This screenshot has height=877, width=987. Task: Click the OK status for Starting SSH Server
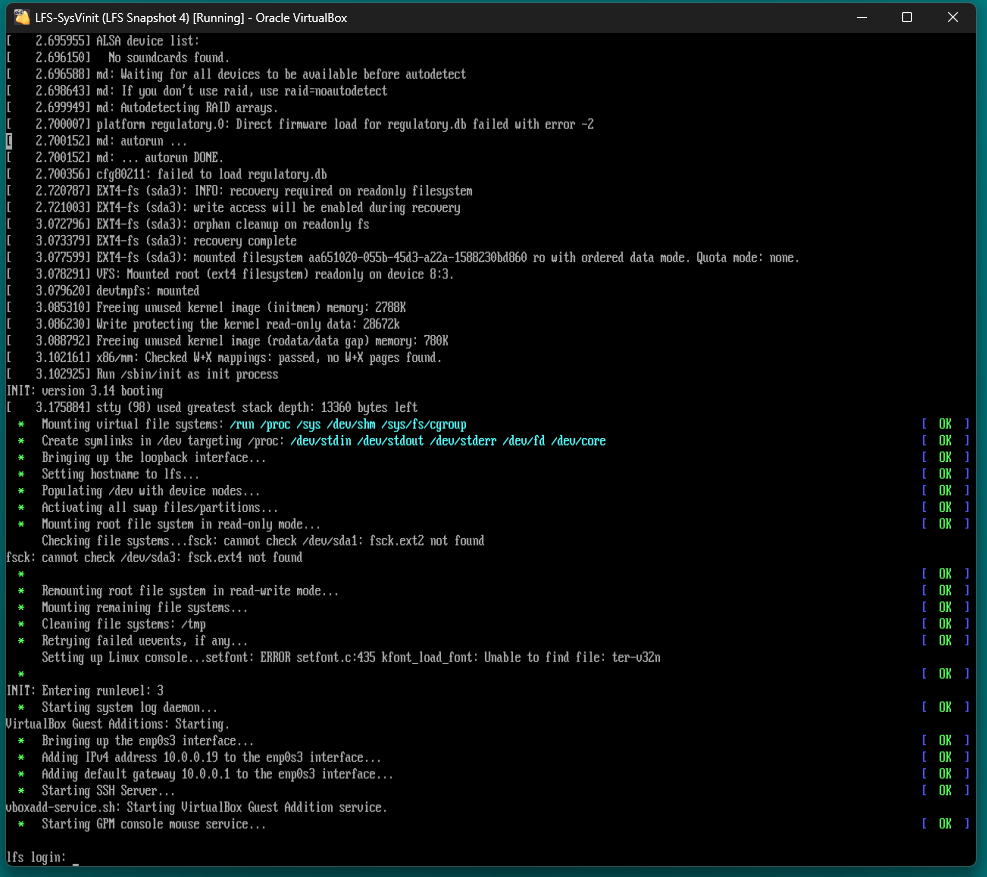pos(944,790)
